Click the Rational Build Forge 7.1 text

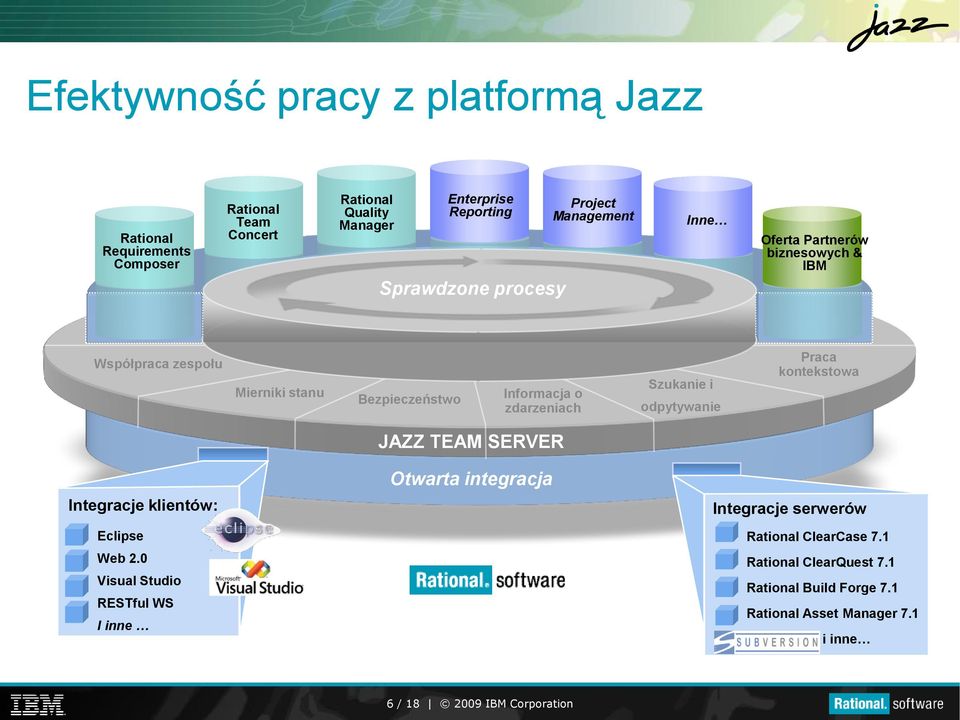coord(822,588)
